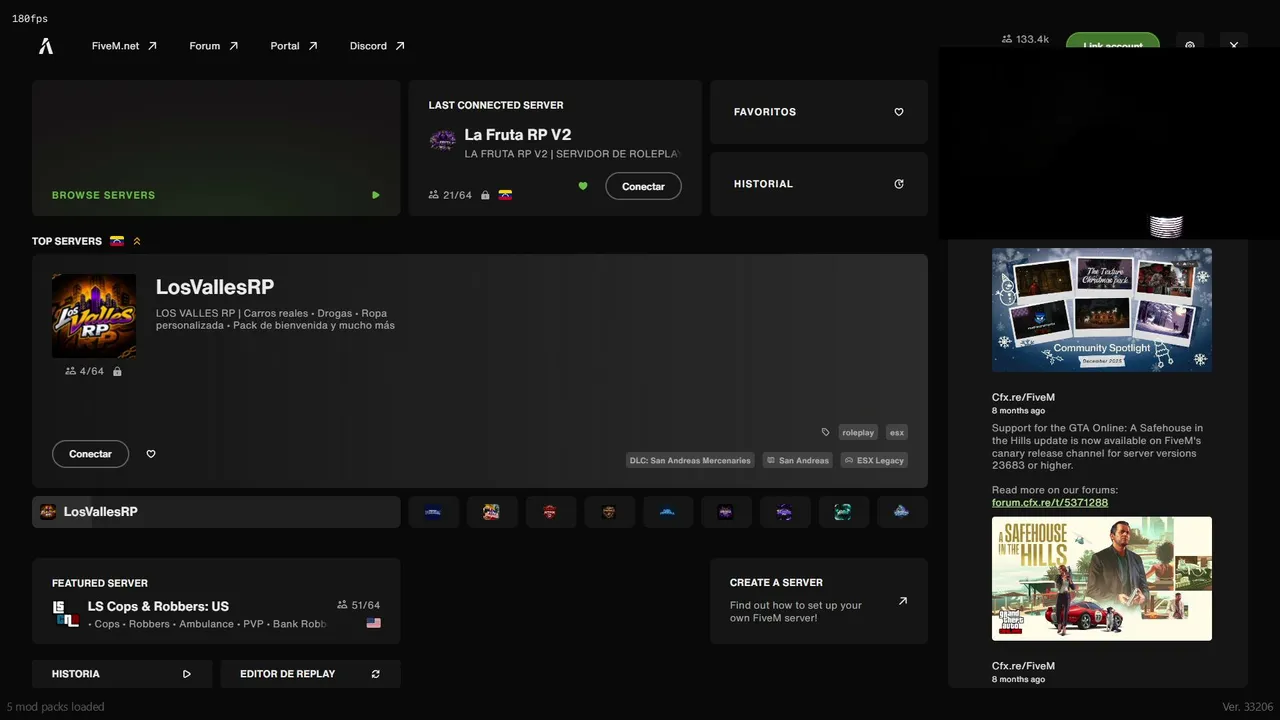Click the 21/64 player count icon
The image size is (1280, 720).
(x=434, y=195)
